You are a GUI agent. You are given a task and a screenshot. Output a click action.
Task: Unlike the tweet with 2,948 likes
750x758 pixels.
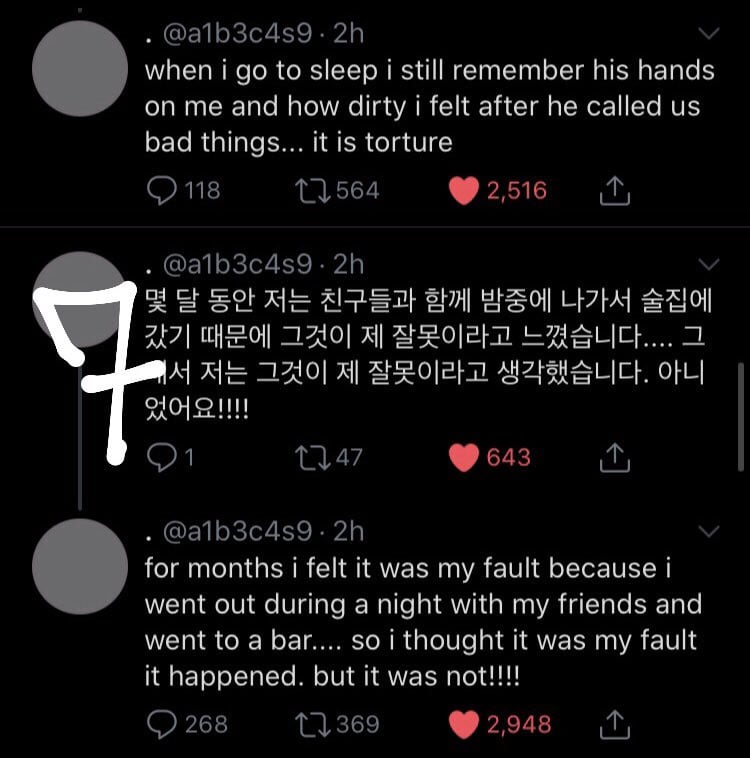(x=463, y=723)
